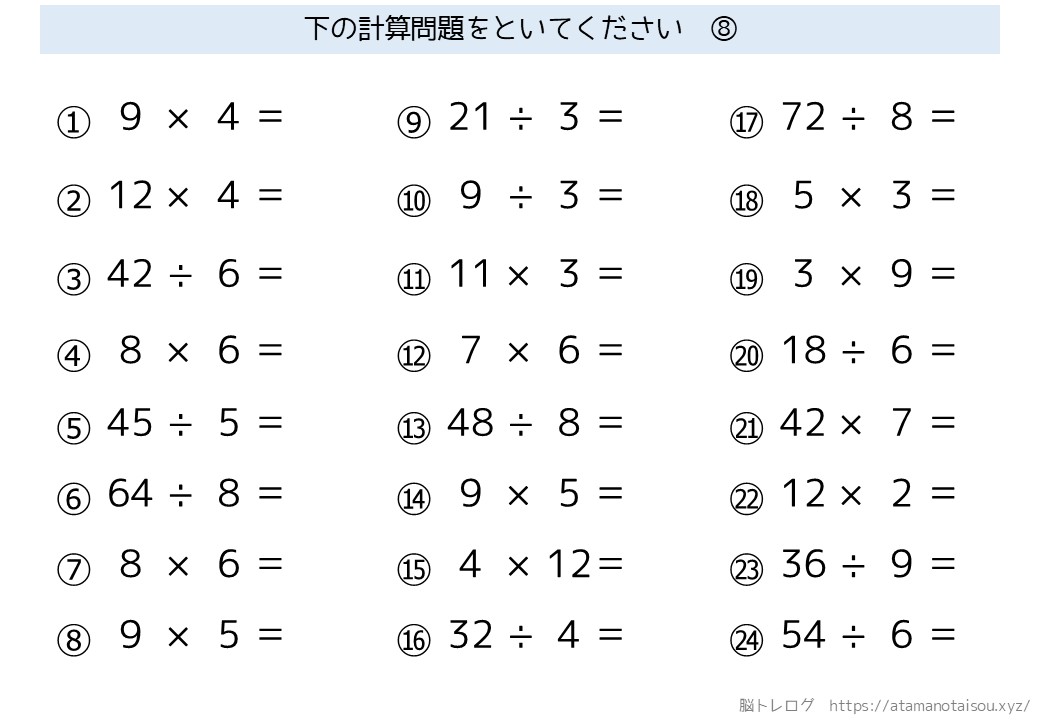Image resolution: width=1040 pixels, height=720 pixels.
Task: Click the circled number 1 marker
Action: click(x=74, y=123)
